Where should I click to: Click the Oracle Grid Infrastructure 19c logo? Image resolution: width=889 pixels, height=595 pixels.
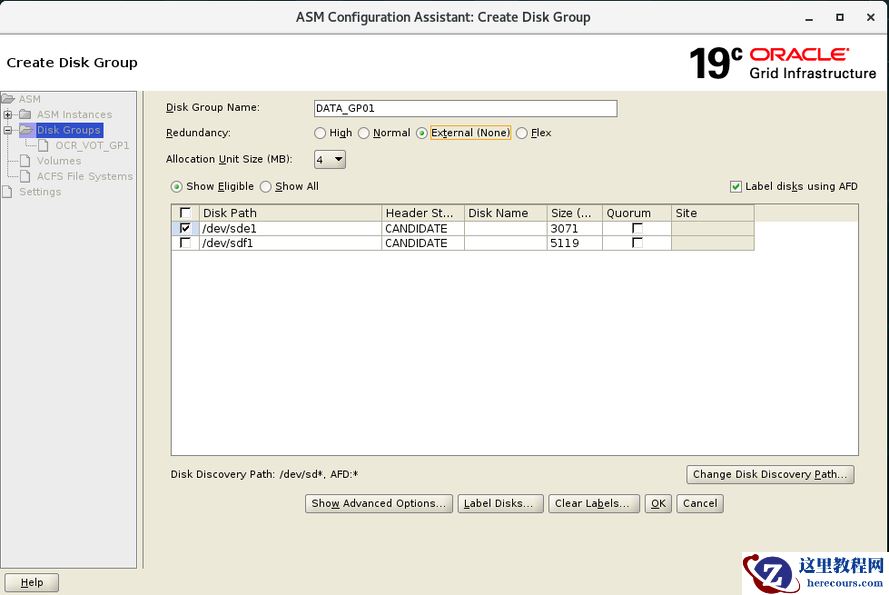tap(782, 62)
